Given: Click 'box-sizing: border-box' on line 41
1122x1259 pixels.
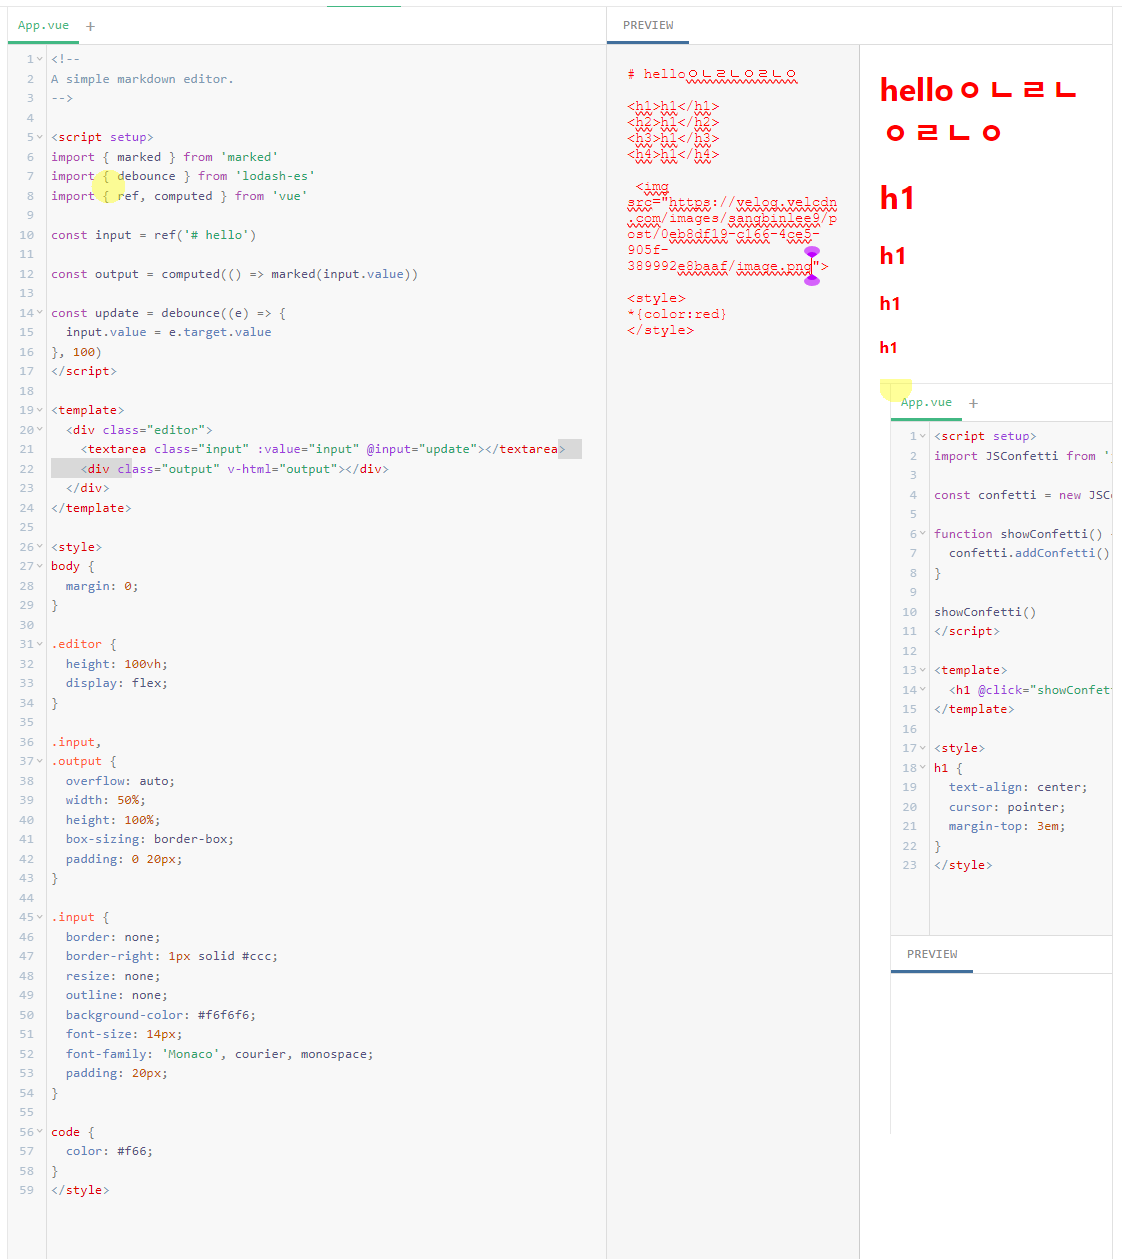Looking at the screenshot, I should [x=149, y=839].
